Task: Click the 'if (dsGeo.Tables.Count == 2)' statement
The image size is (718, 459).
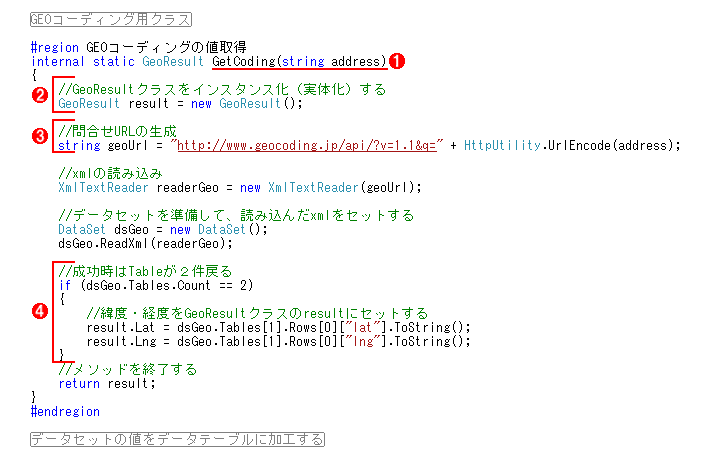Action: (156, 285)
